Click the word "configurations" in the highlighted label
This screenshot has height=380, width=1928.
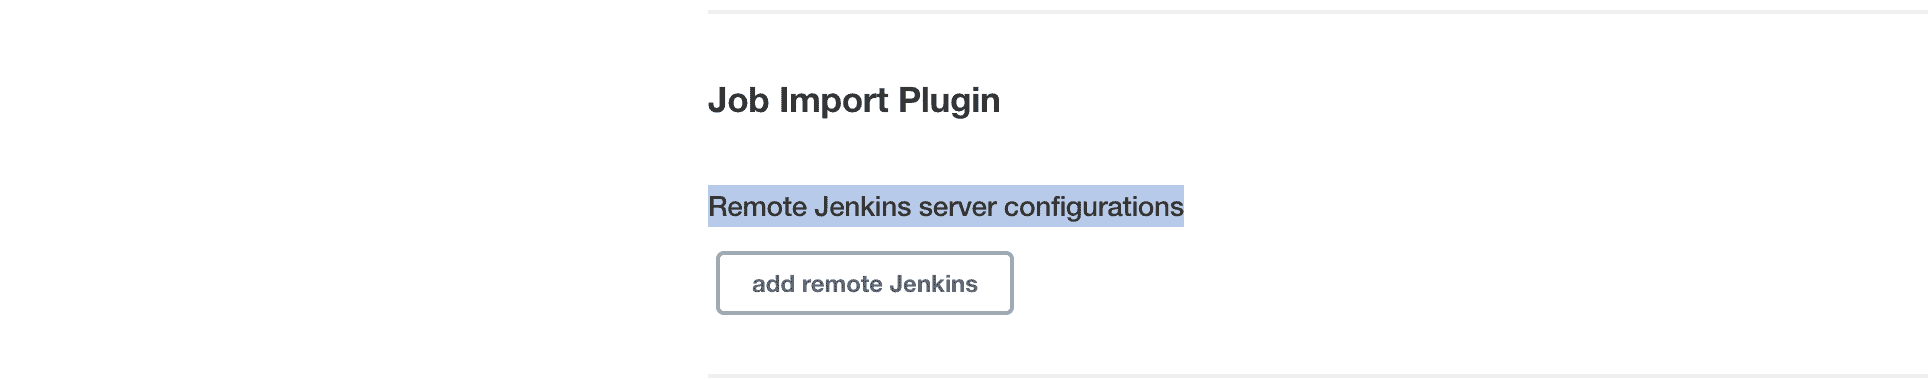click(1094, 206)
